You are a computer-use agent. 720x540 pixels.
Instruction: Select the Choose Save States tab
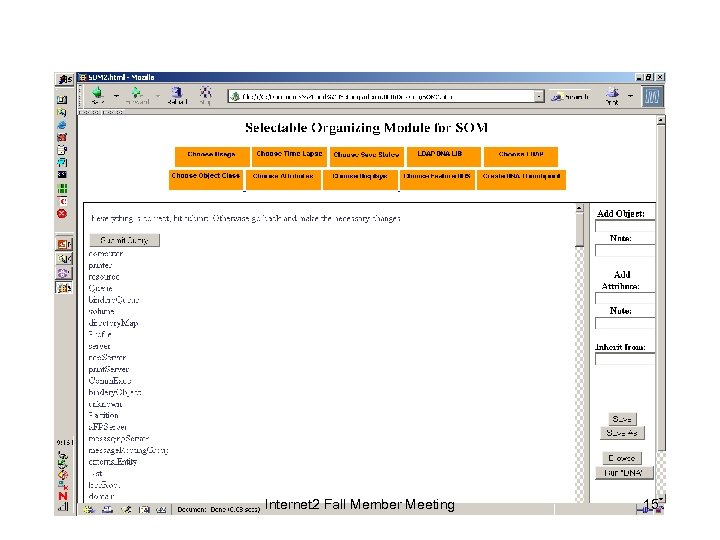[x=366, y=157]
